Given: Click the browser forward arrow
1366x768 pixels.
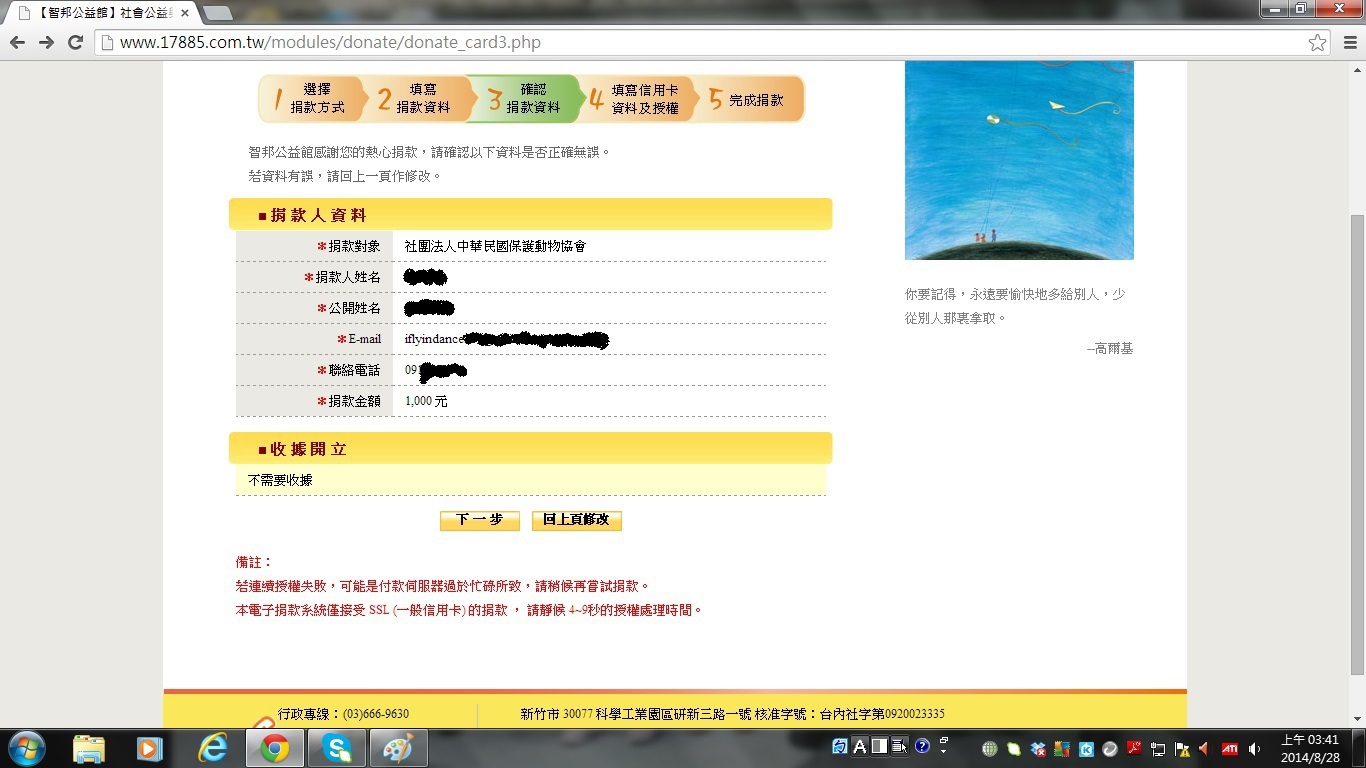Looking at the screenshot, I should (x=46, y=42).
